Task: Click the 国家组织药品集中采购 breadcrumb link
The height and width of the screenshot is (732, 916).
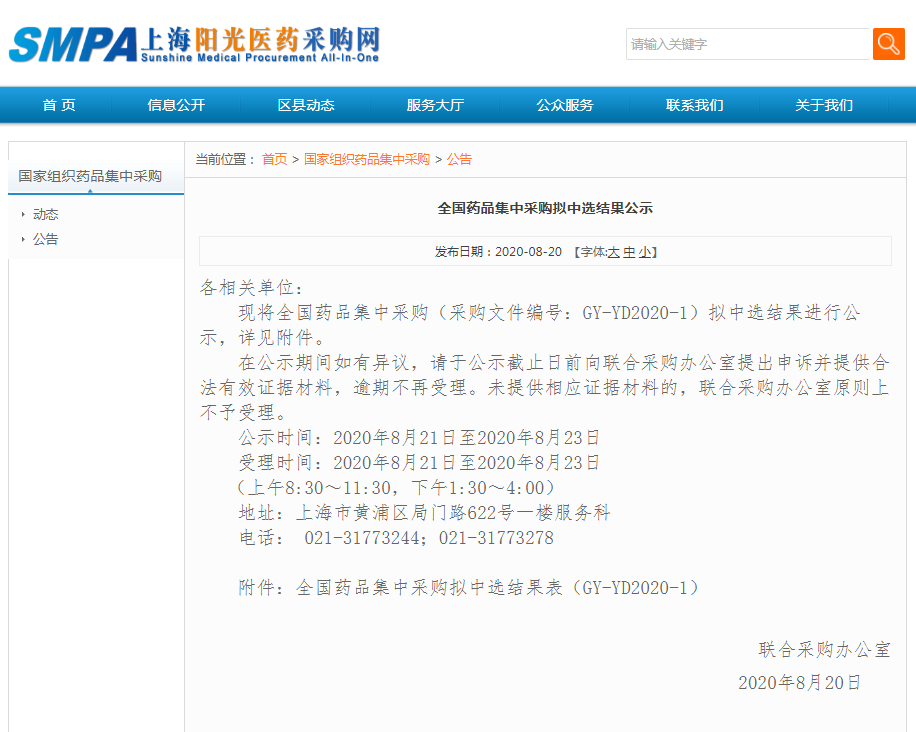Action: [x=367, y=159]
